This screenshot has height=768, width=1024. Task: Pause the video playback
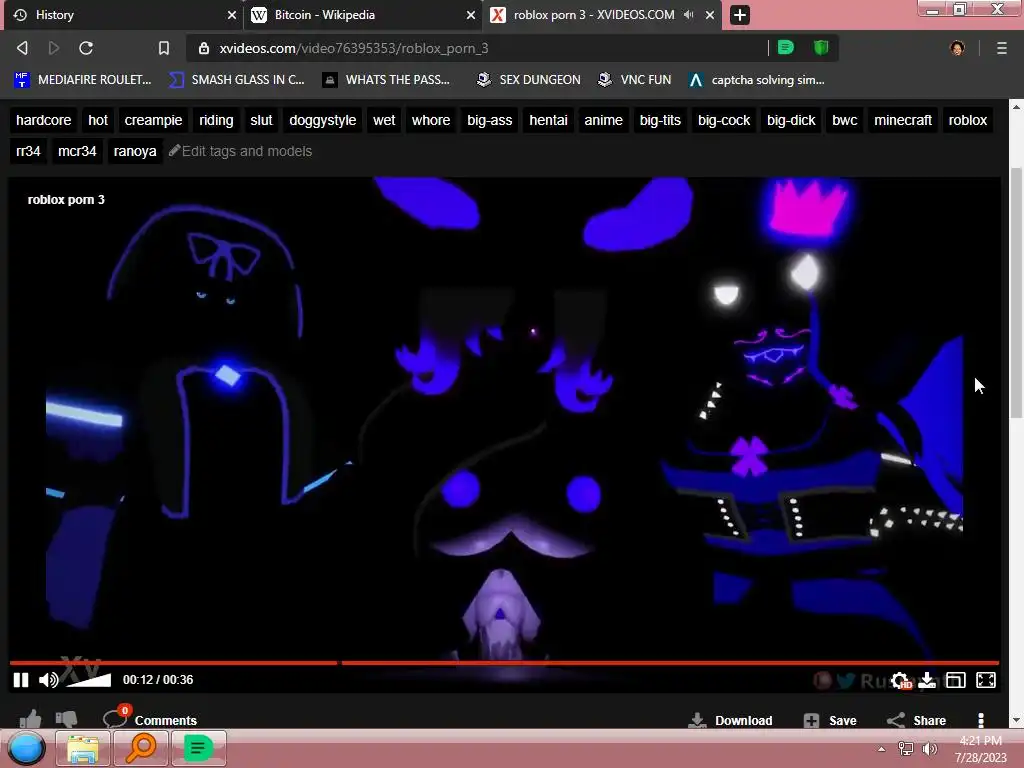tap(21, 680)
